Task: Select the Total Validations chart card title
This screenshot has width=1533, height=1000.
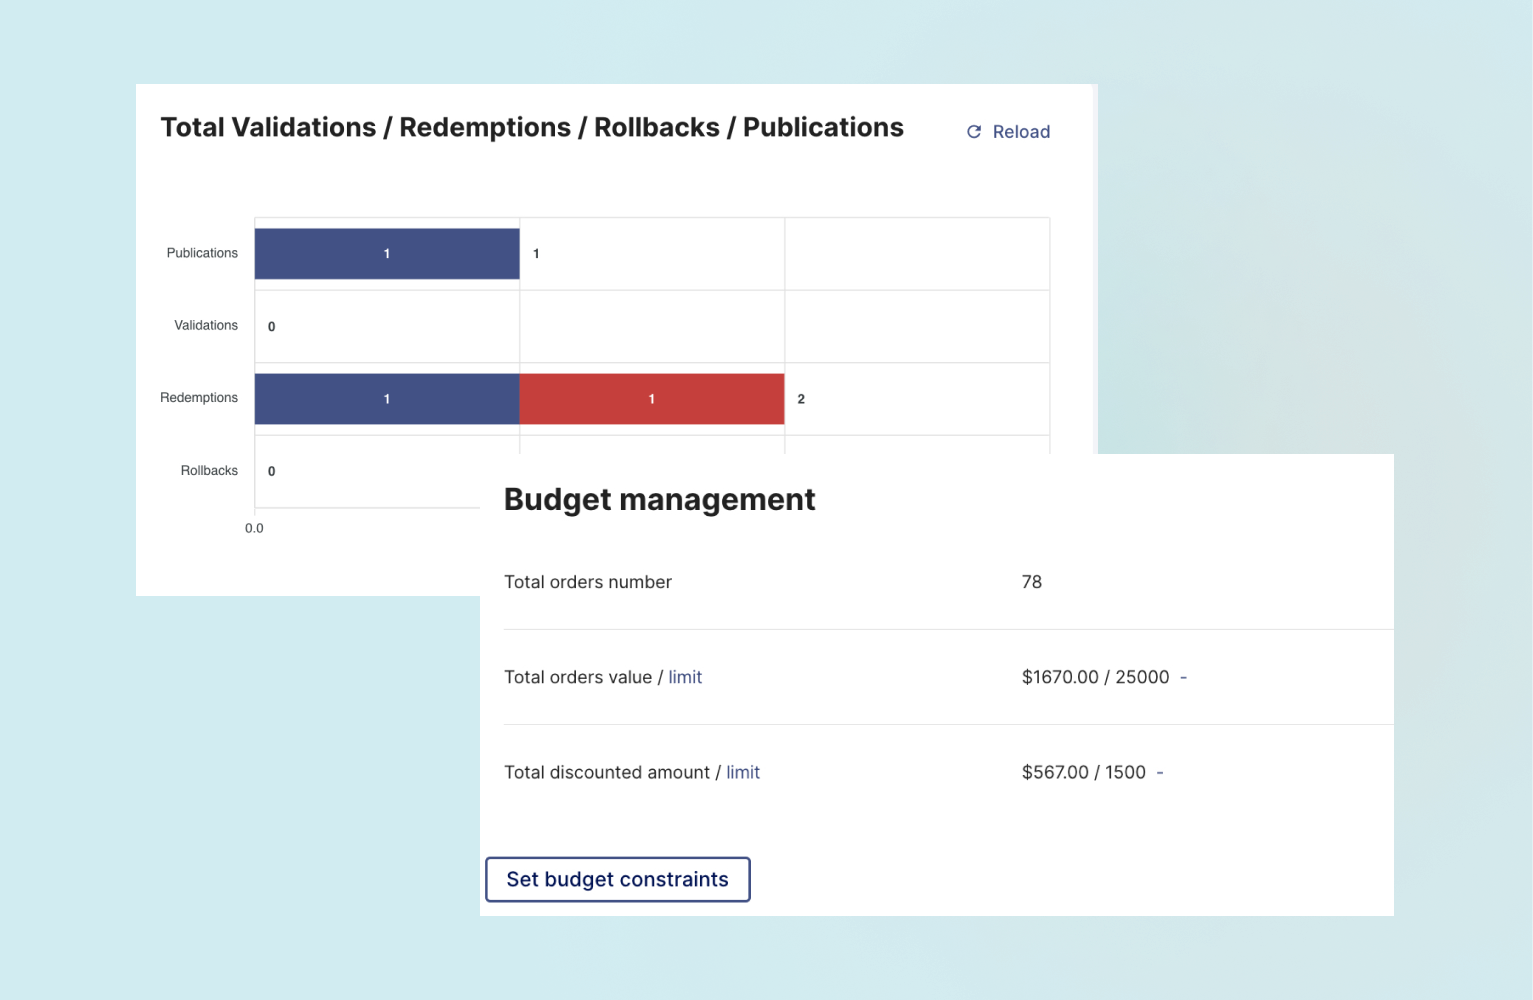Action: (532, 127)
